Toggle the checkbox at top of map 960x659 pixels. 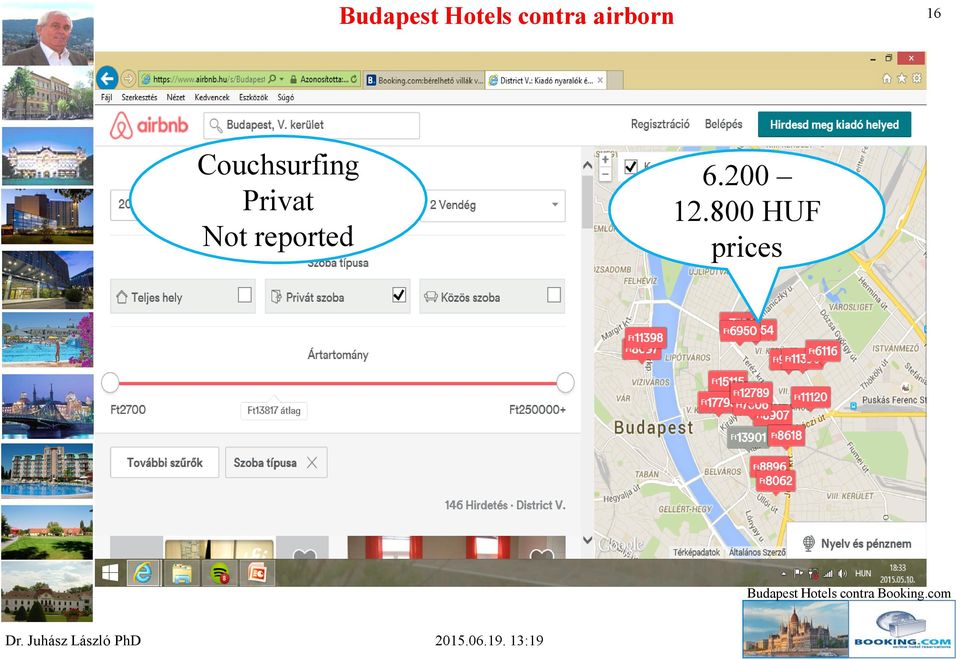coord(631,166)
